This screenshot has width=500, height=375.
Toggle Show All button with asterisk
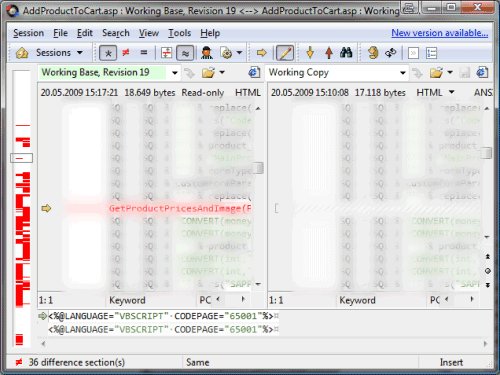(108, 53)
